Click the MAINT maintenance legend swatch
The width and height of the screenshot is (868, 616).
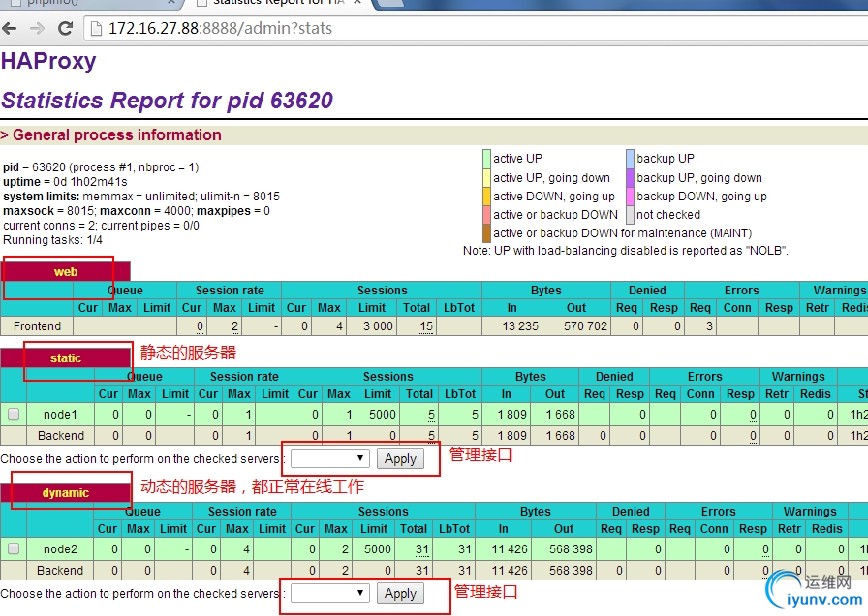[x=486, y=233]
